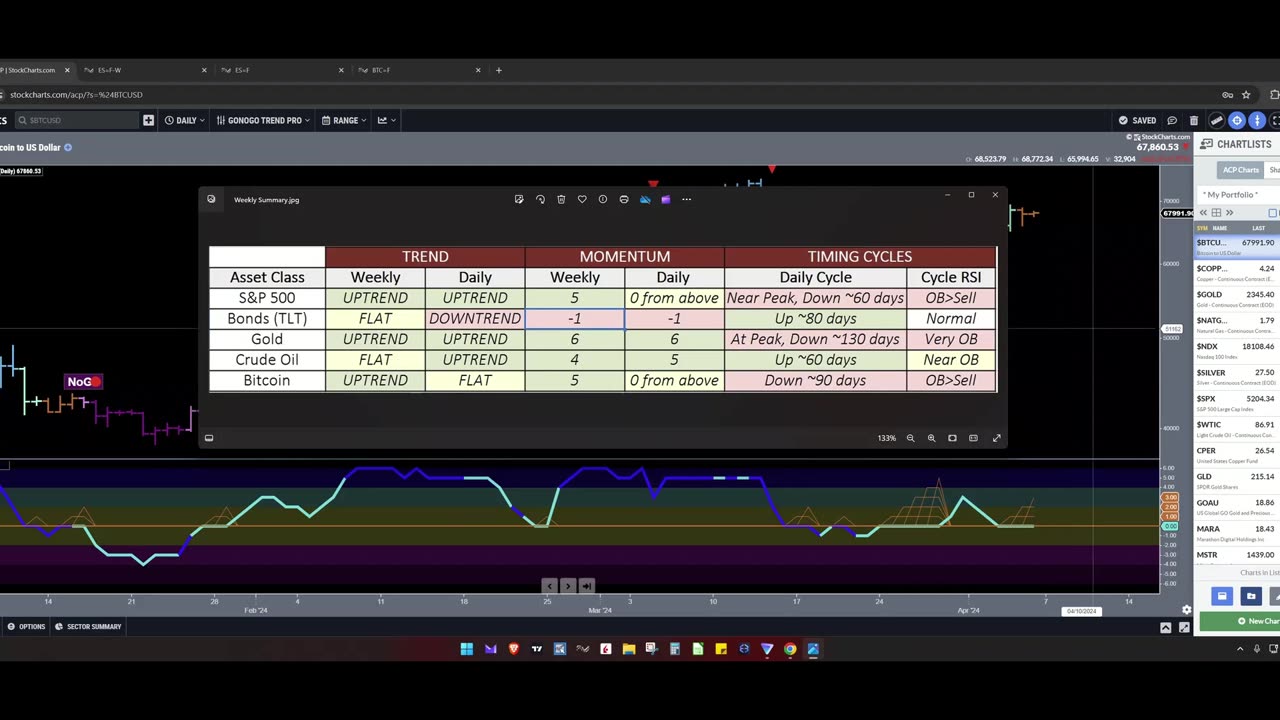Open the My Portfolio chartlist selector

click(1240, 195)
